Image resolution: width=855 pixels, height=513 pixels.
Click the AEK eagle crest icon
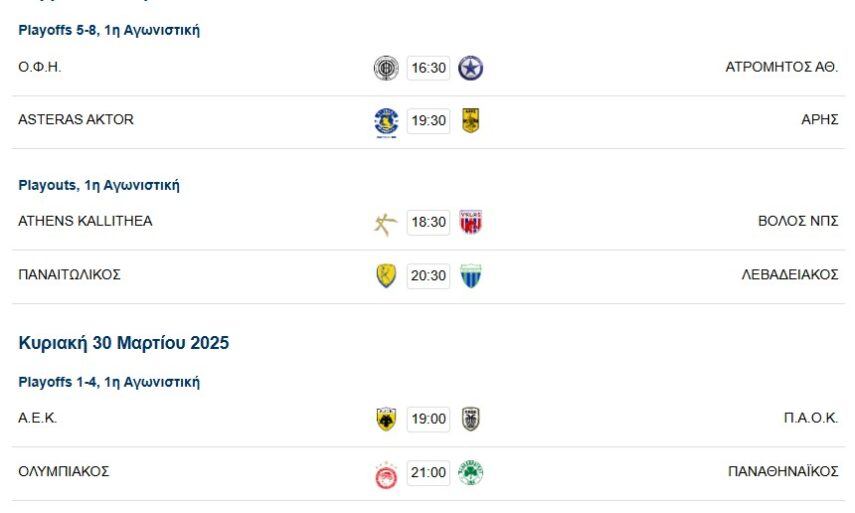(386, 420)
